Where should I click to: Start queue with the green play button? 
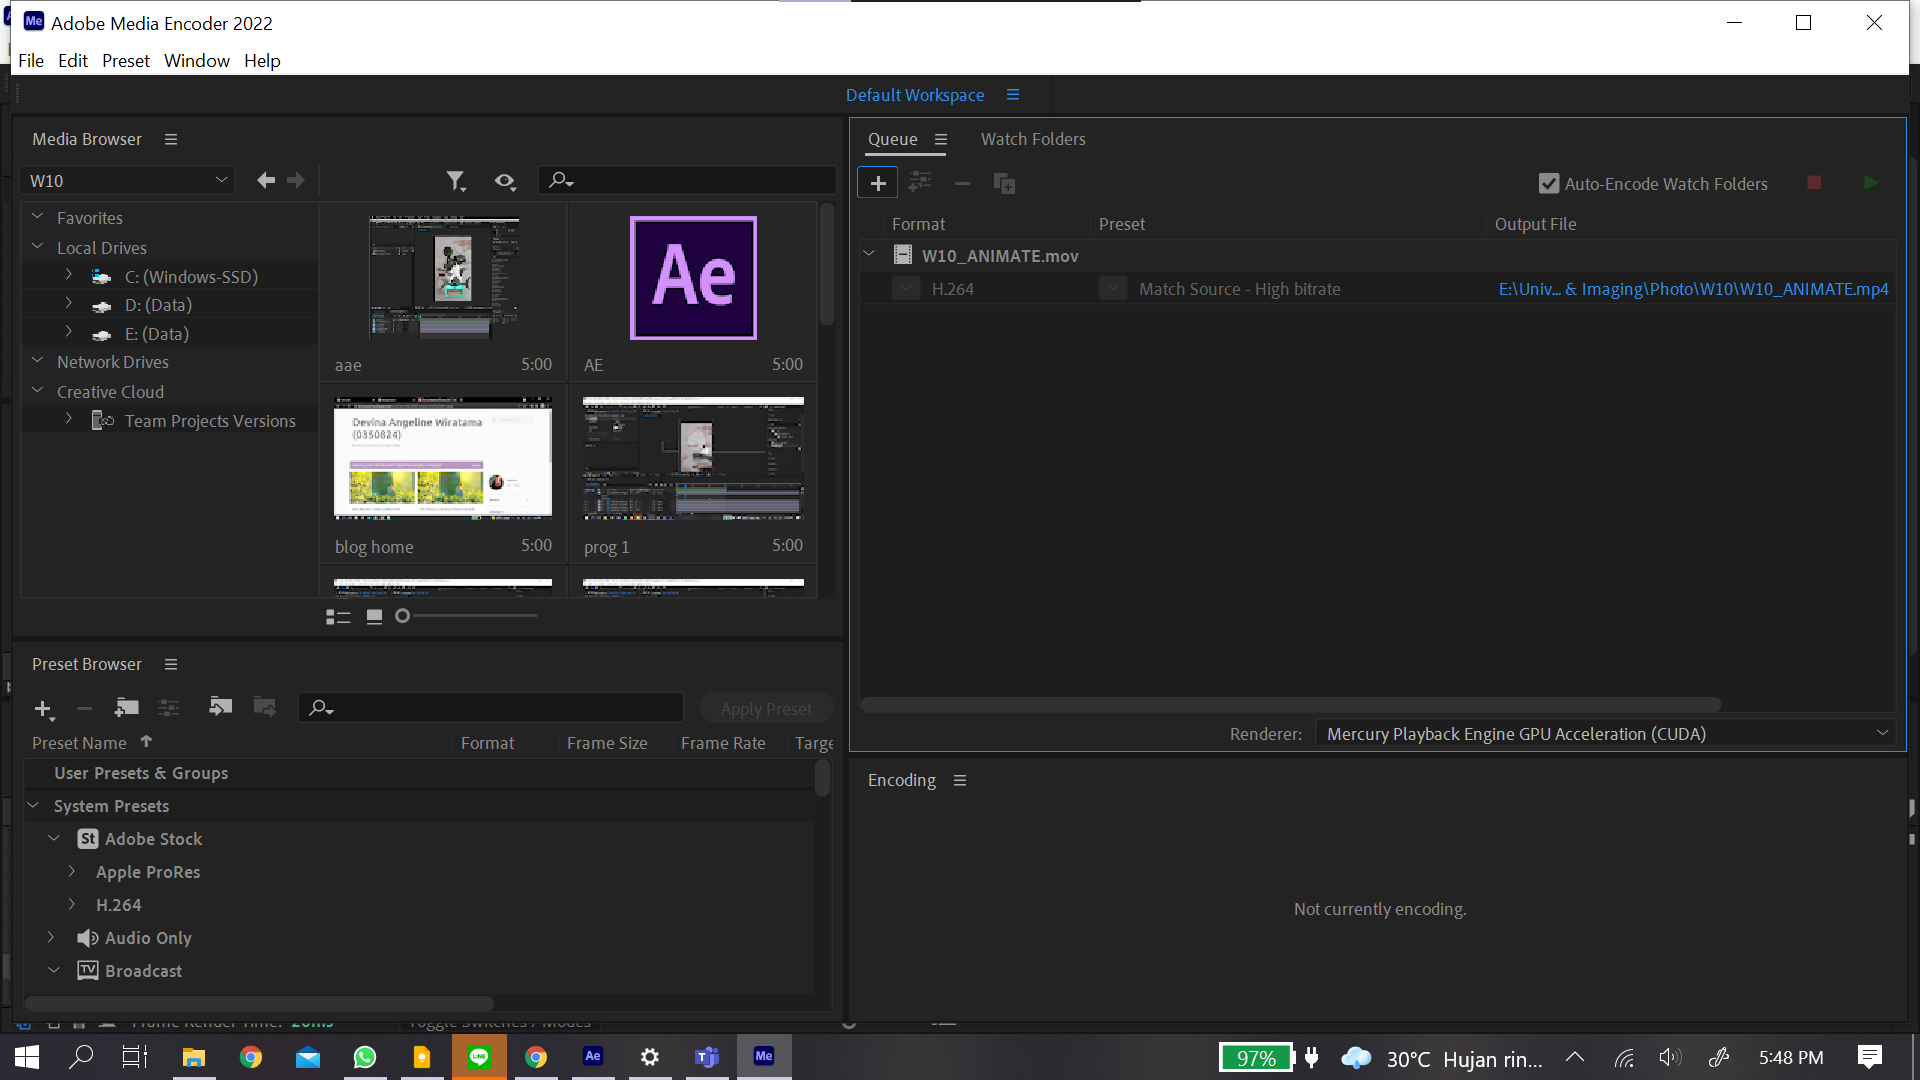[x=1871, y=183]
